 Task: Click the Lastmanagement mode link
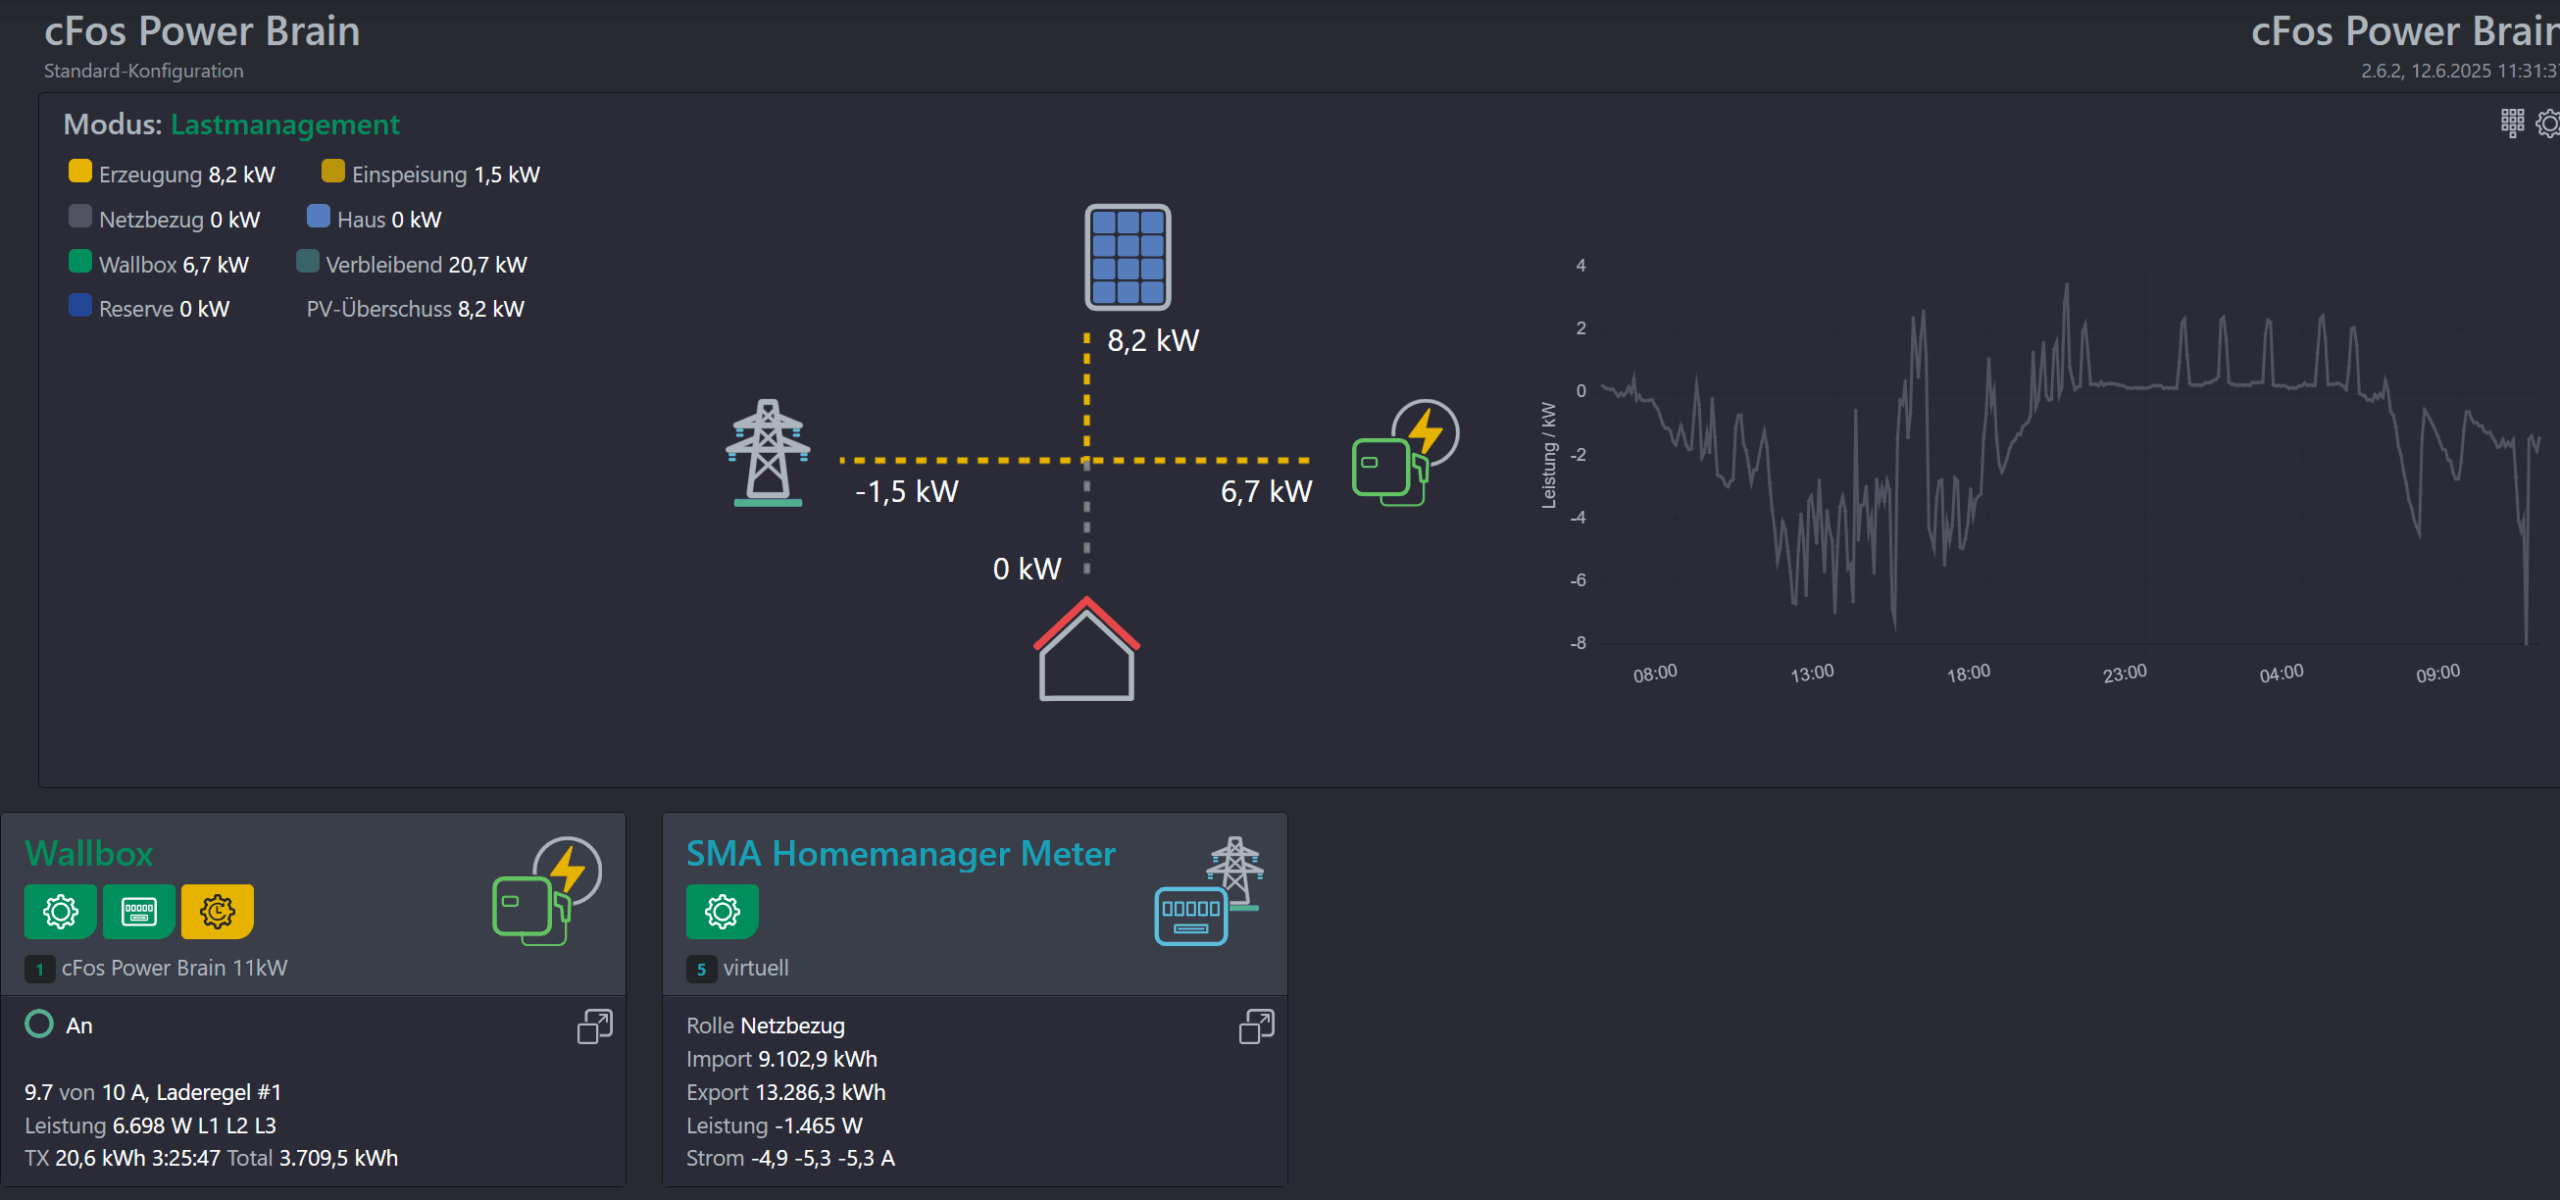285,125
